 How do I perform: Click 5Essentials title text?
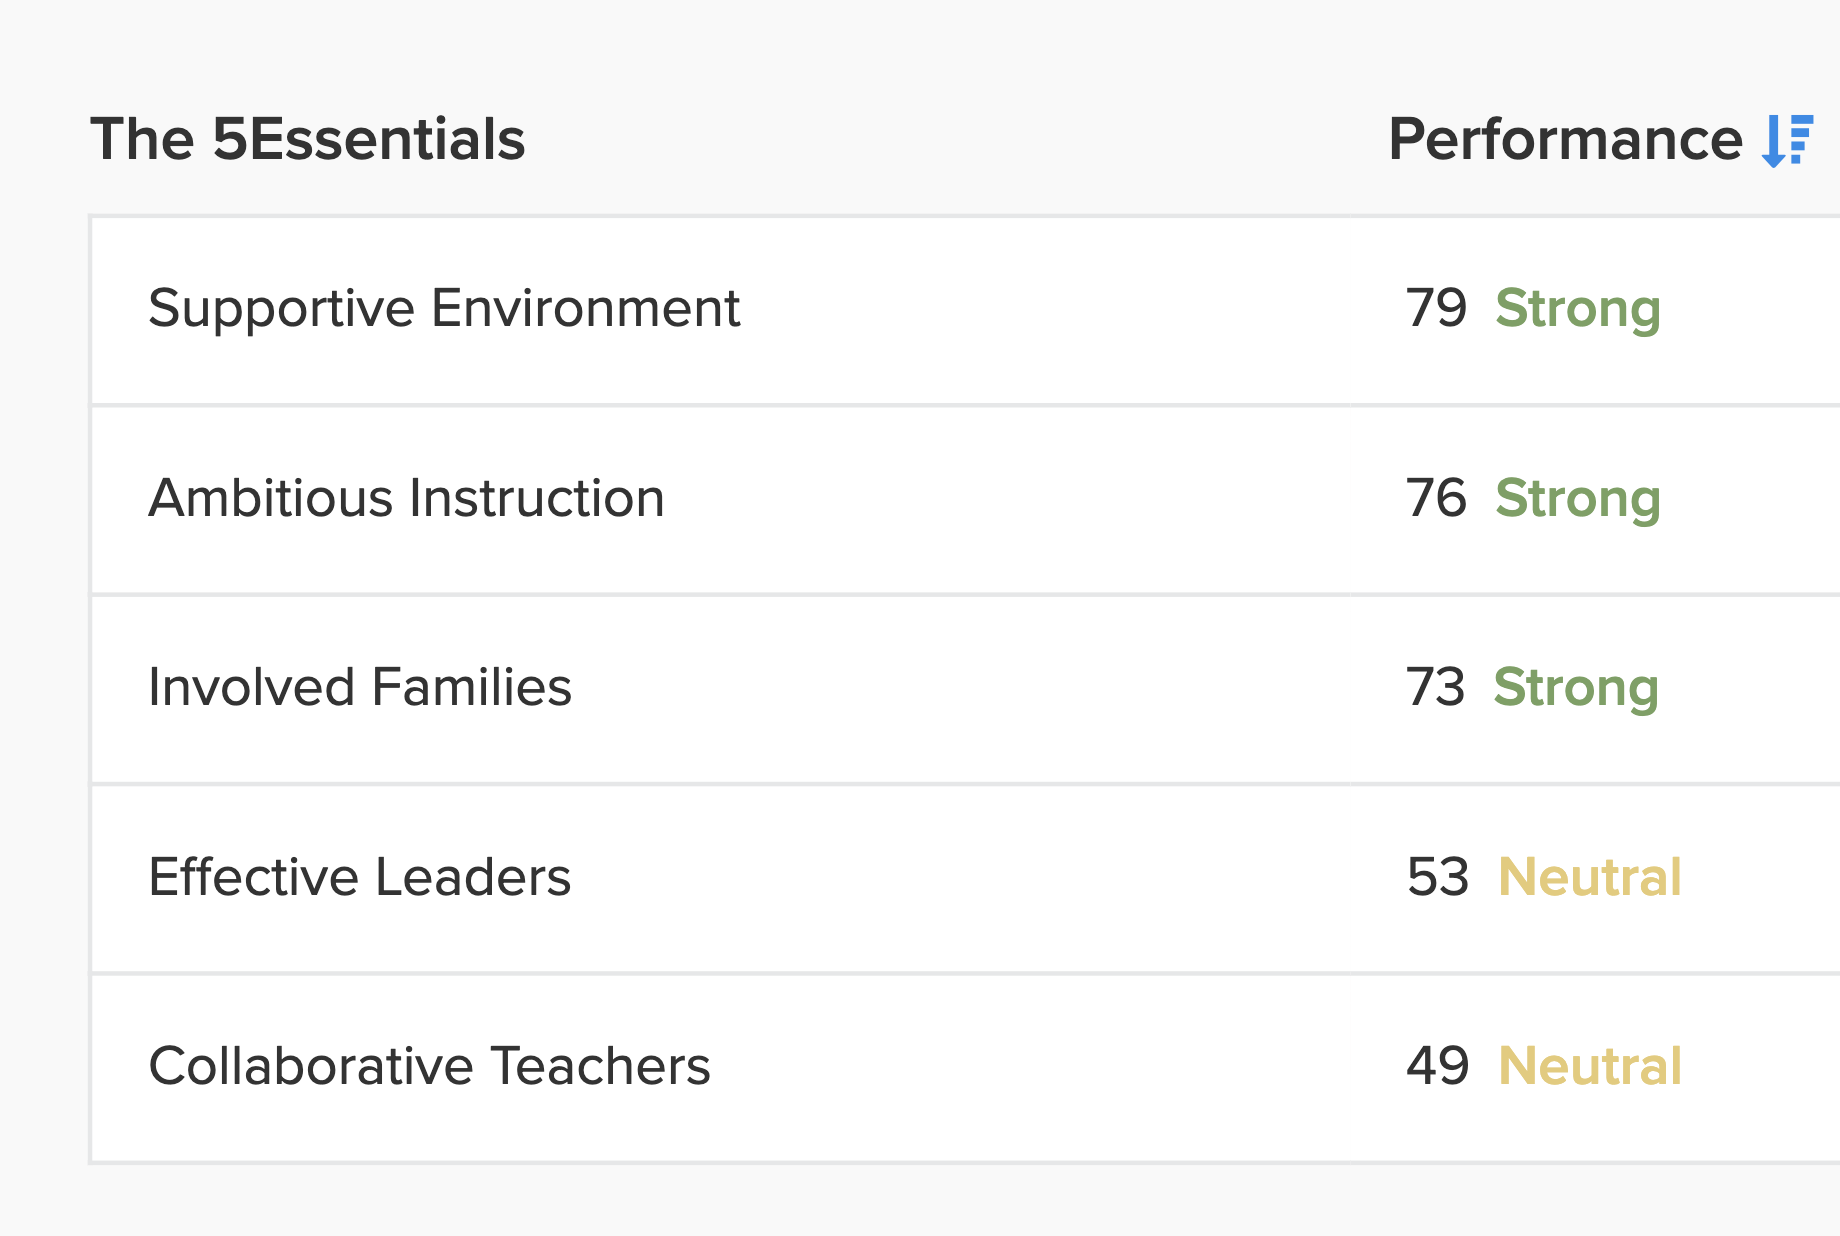[x=368, y=139]
